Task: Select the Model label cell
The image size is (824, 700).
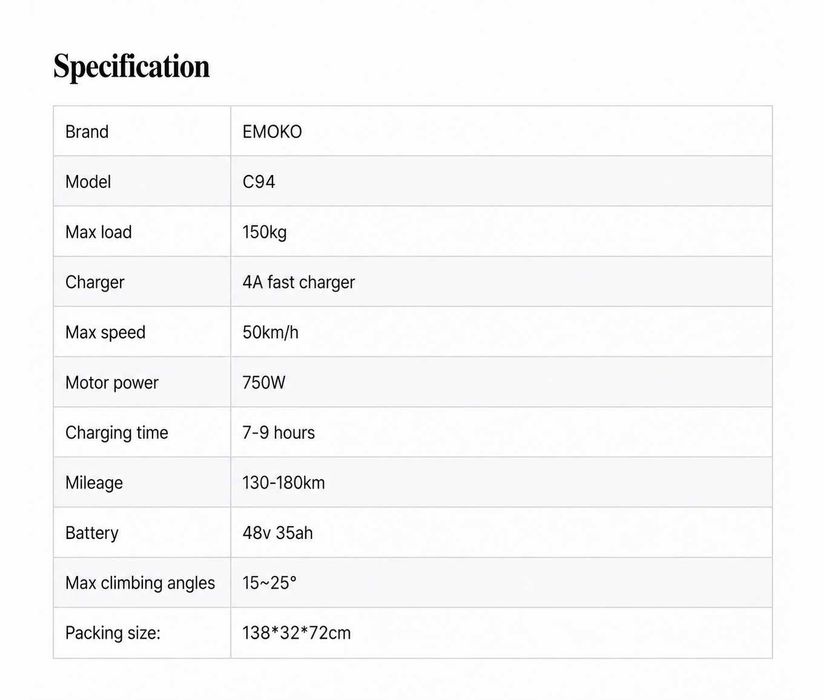Action: click(x=142, y=181)
